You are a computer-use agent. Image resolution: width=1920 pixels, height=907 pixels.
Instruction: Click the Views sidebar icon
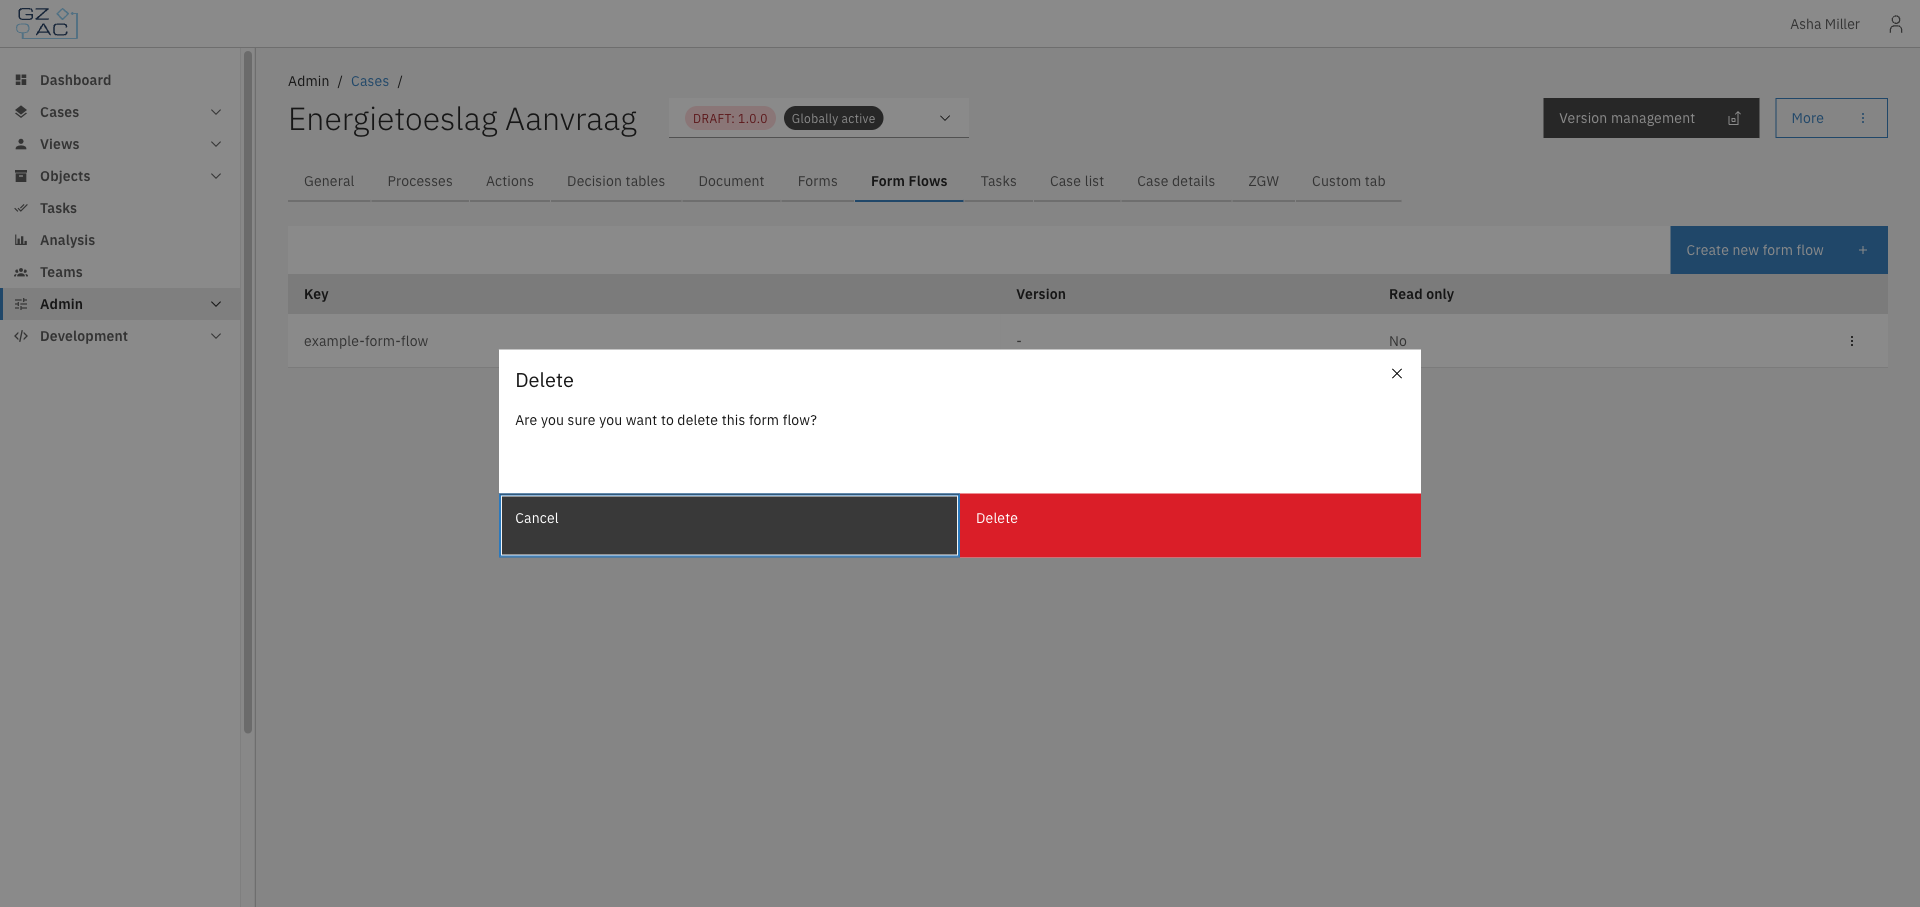point(21,144)
